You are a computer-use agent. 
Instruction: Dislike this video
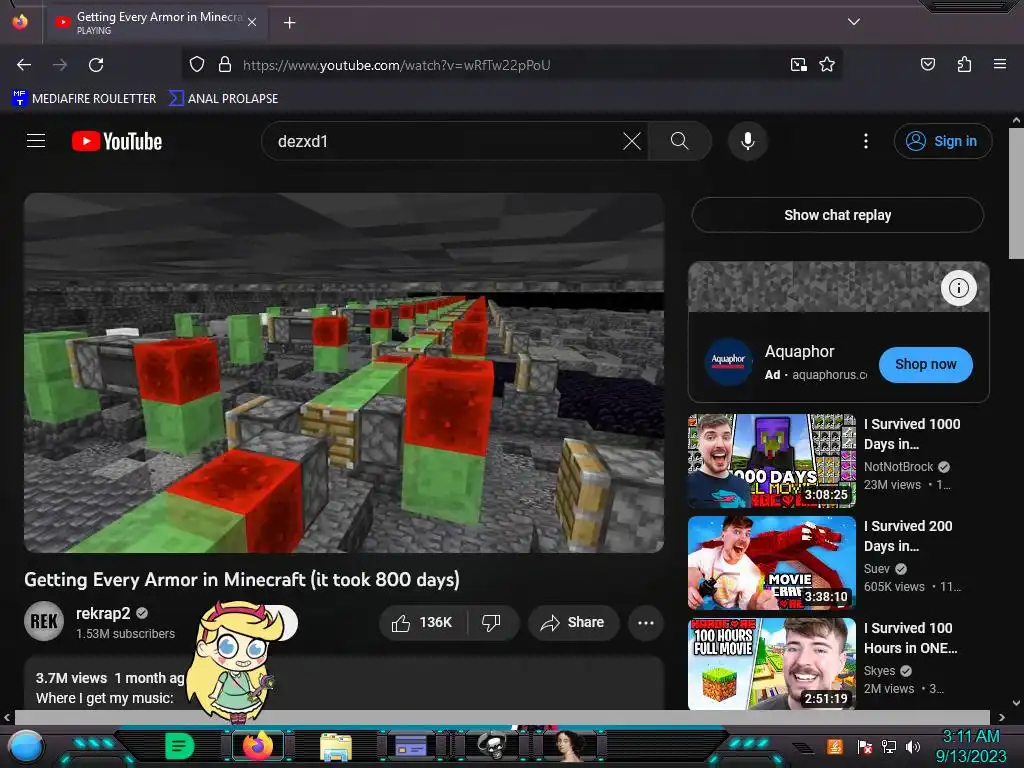[492, 622]
